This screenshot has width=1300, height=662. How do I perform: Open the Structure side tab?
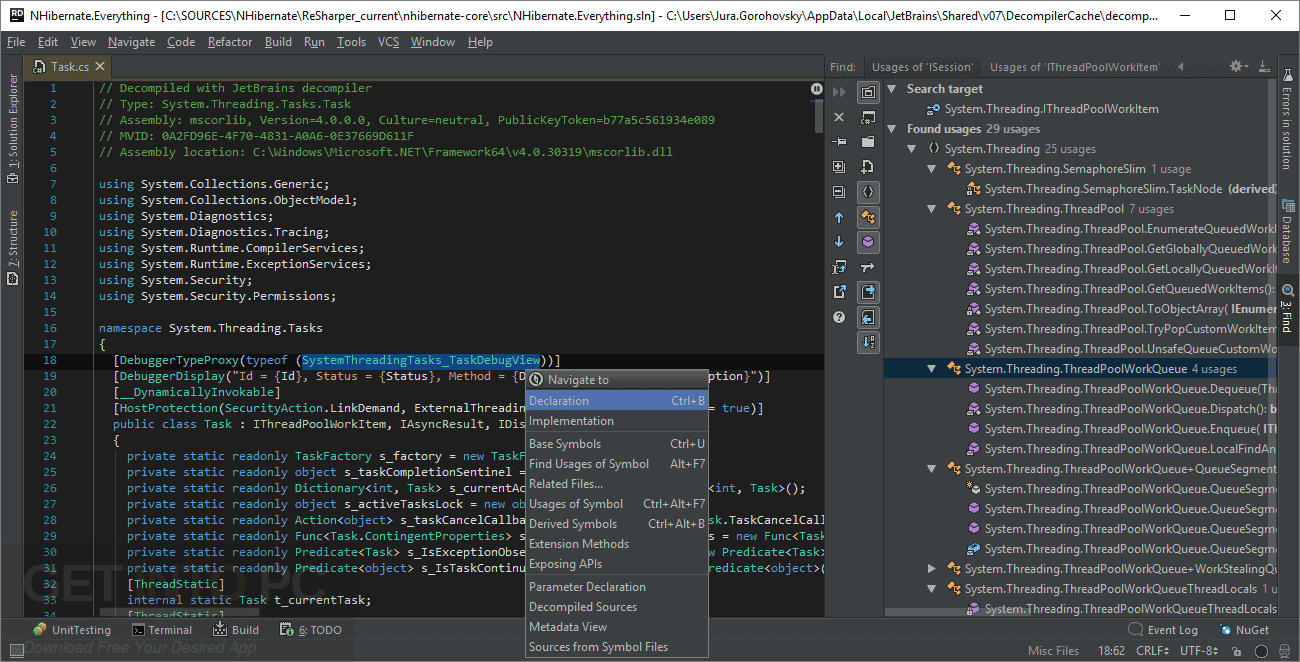pos(13,247)
